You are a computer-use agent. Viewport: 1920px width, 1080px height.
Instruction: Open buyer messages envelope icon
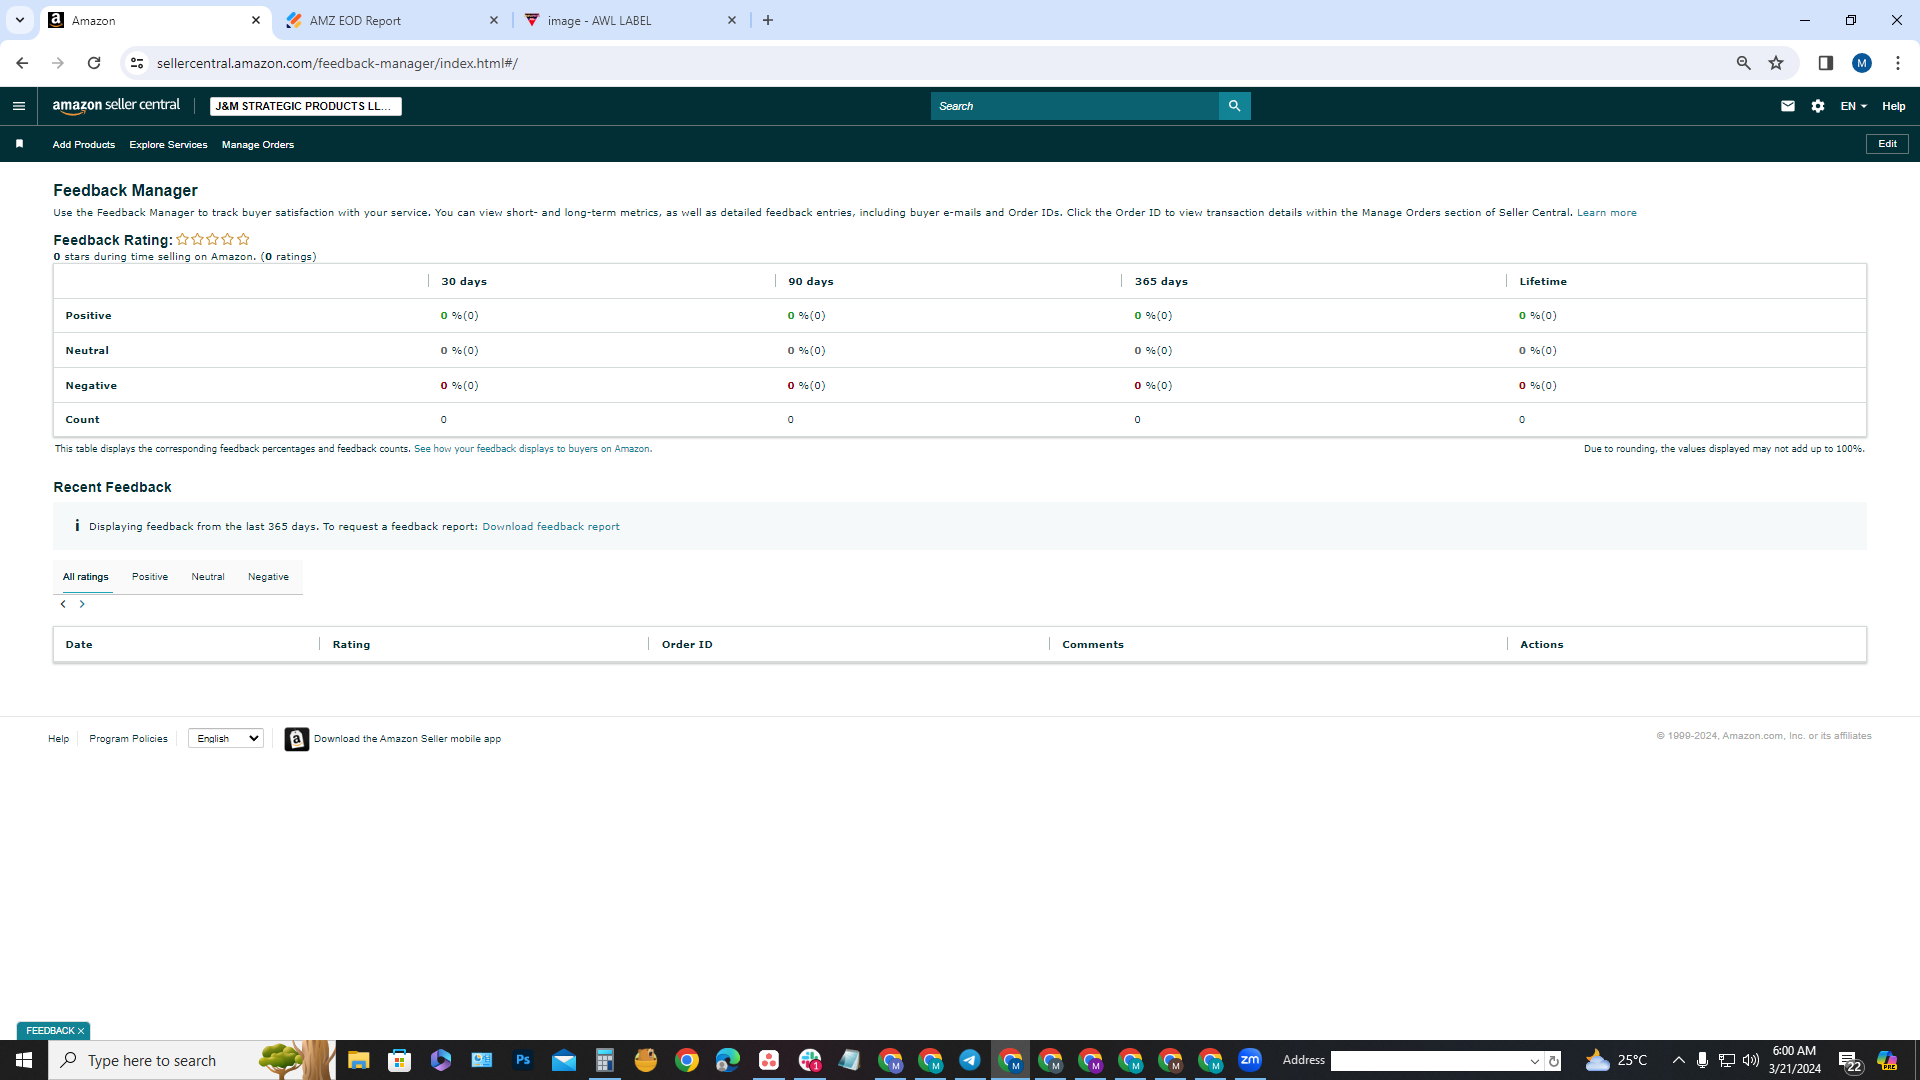[x=1788, y=106]
